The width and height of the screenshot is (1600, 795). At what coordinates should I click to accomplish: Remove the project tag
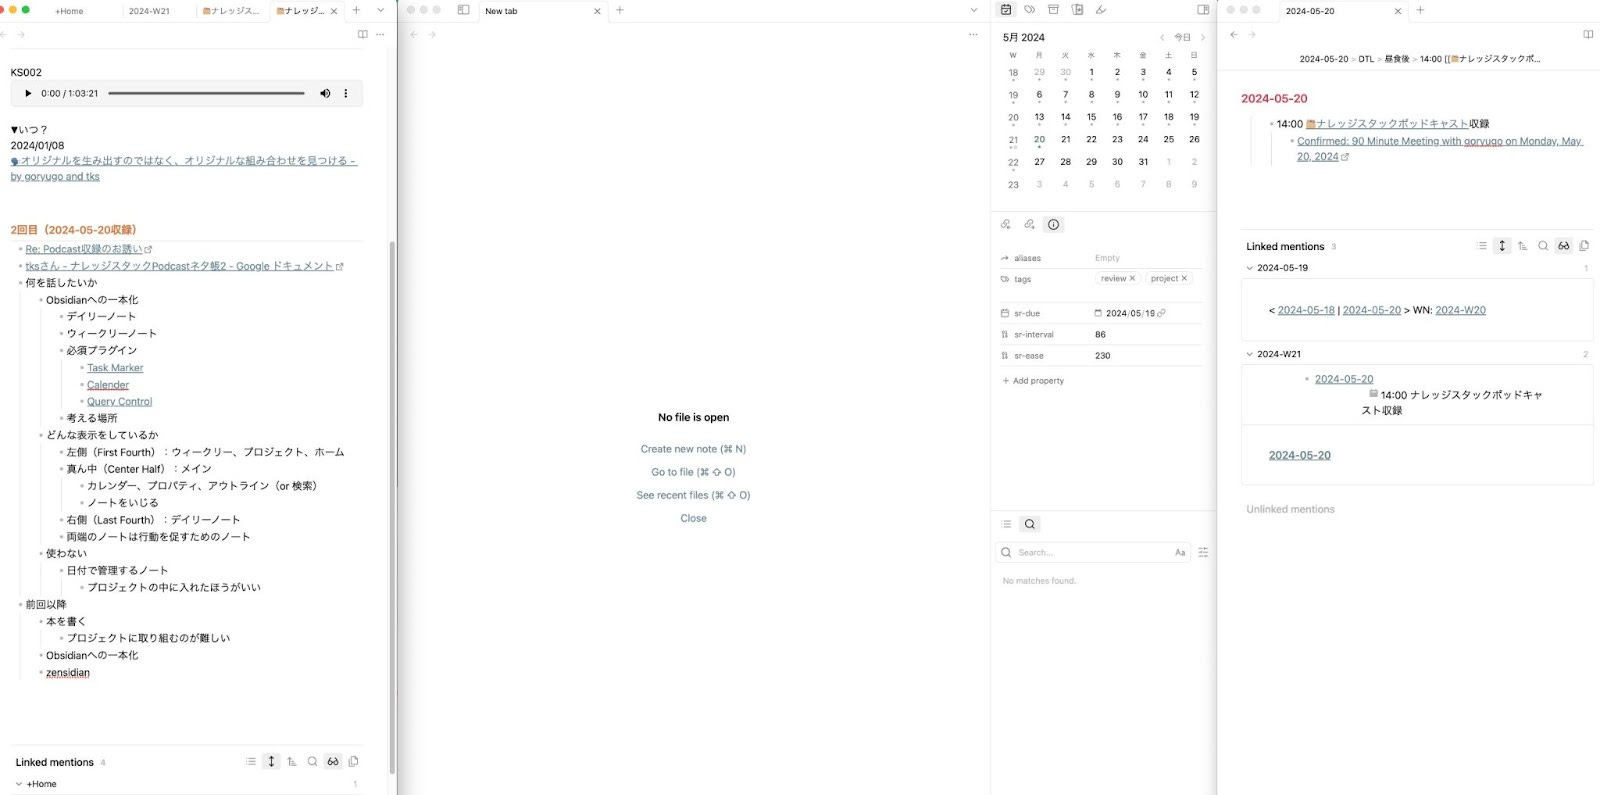tap(1184, 279)
